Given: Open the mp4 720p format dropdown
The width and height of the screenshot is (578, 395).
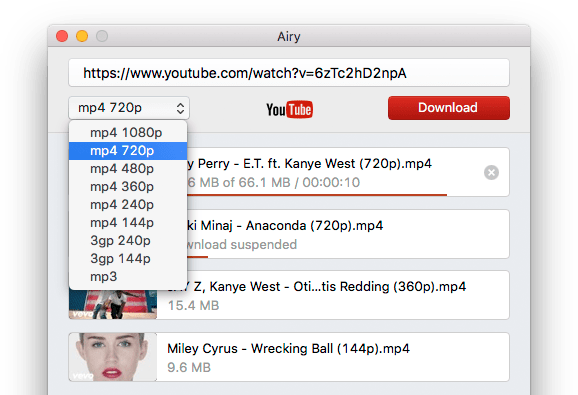Looking at the screenshot, I should [x=129, y=108].
